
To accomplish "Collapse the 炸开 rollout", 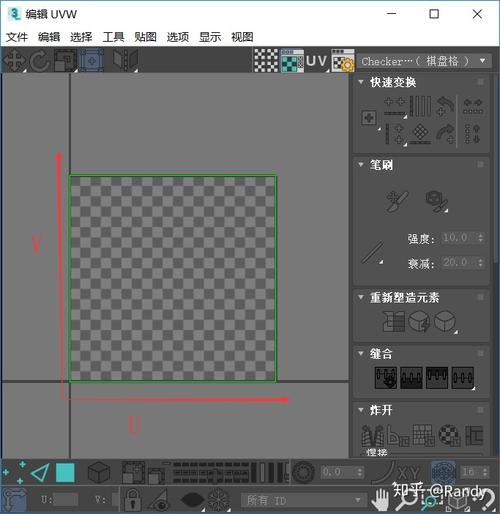I will click(x=361, y=409).
